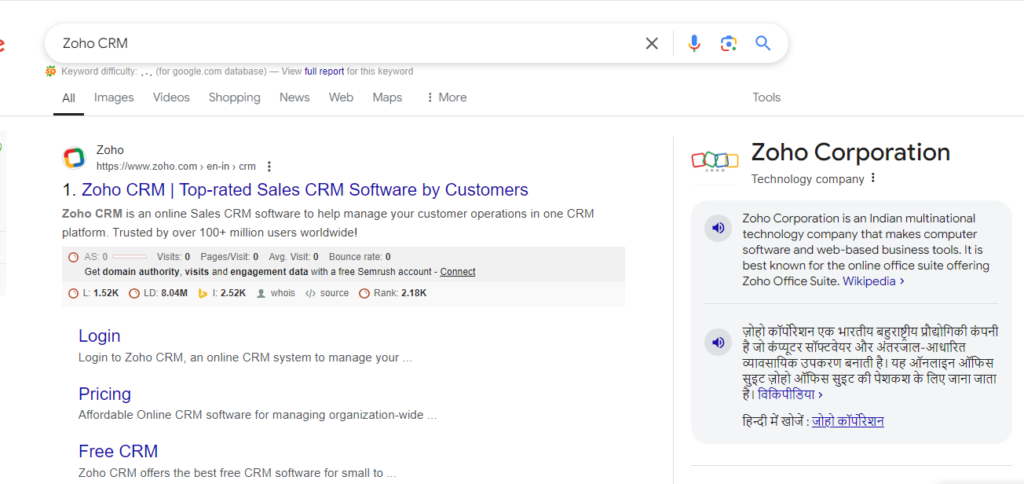Image resolution: width=1024 pixels, height=484 pixels.
Task: Click the Zoho site name above URL
Action: tap(110, 150)
